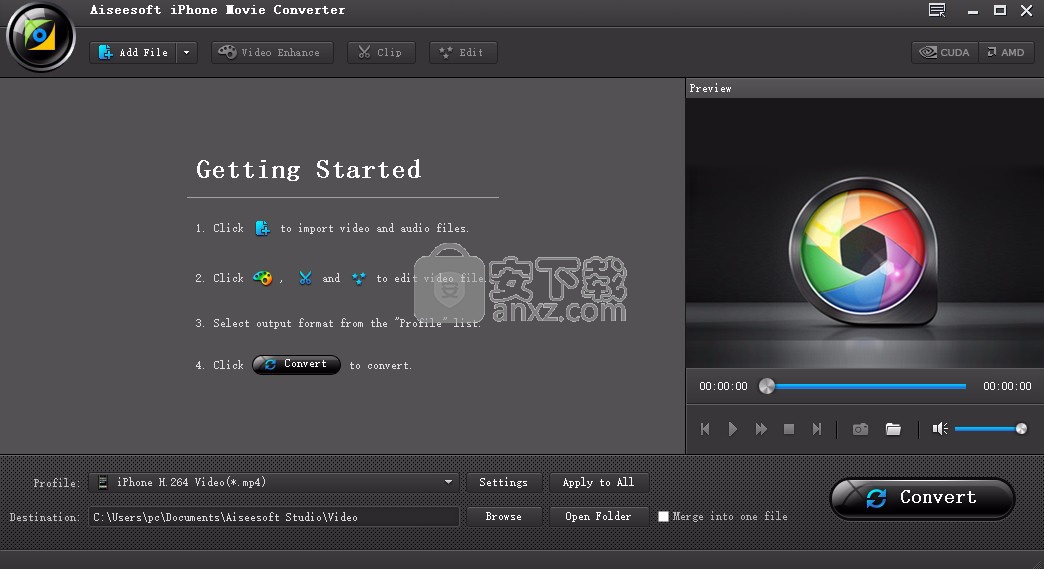Click the stars edit icon in step 2
The width and height of the screenshot is (1044, 569).
coord(358,278)
